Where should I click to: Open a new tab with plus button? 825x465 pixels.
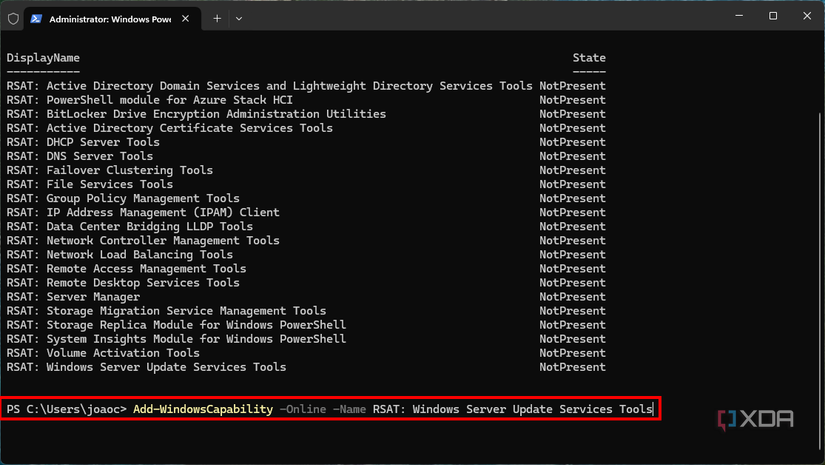[x=217, y=18]
